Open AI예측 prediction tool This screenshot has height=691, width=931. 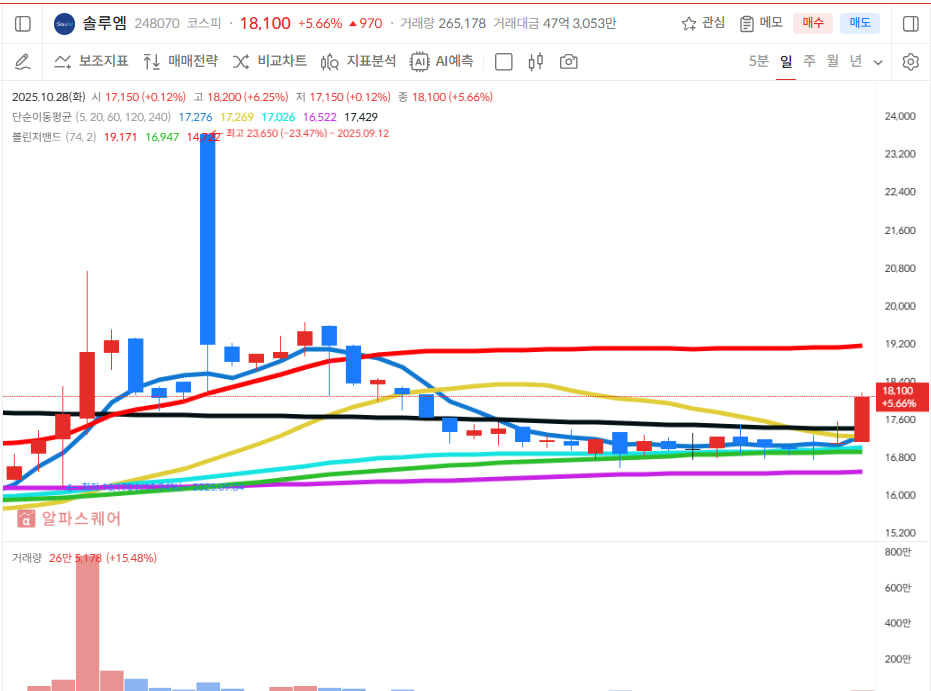coord(442,62)
